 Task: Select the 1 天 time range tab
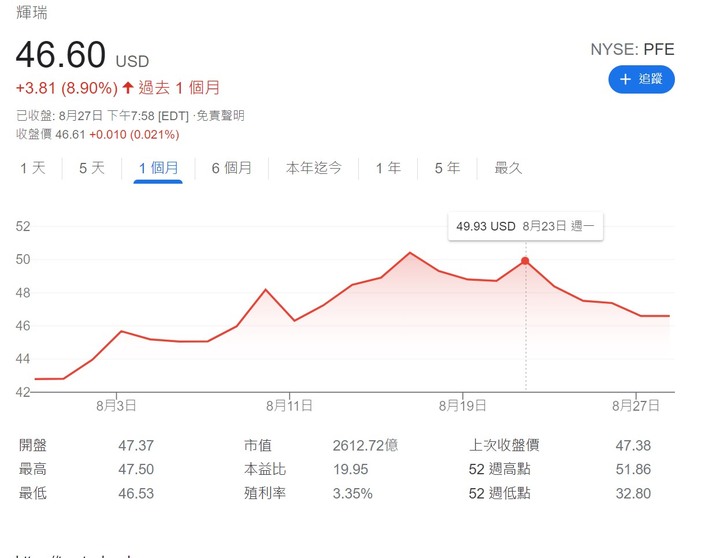[x=33, y=168]
